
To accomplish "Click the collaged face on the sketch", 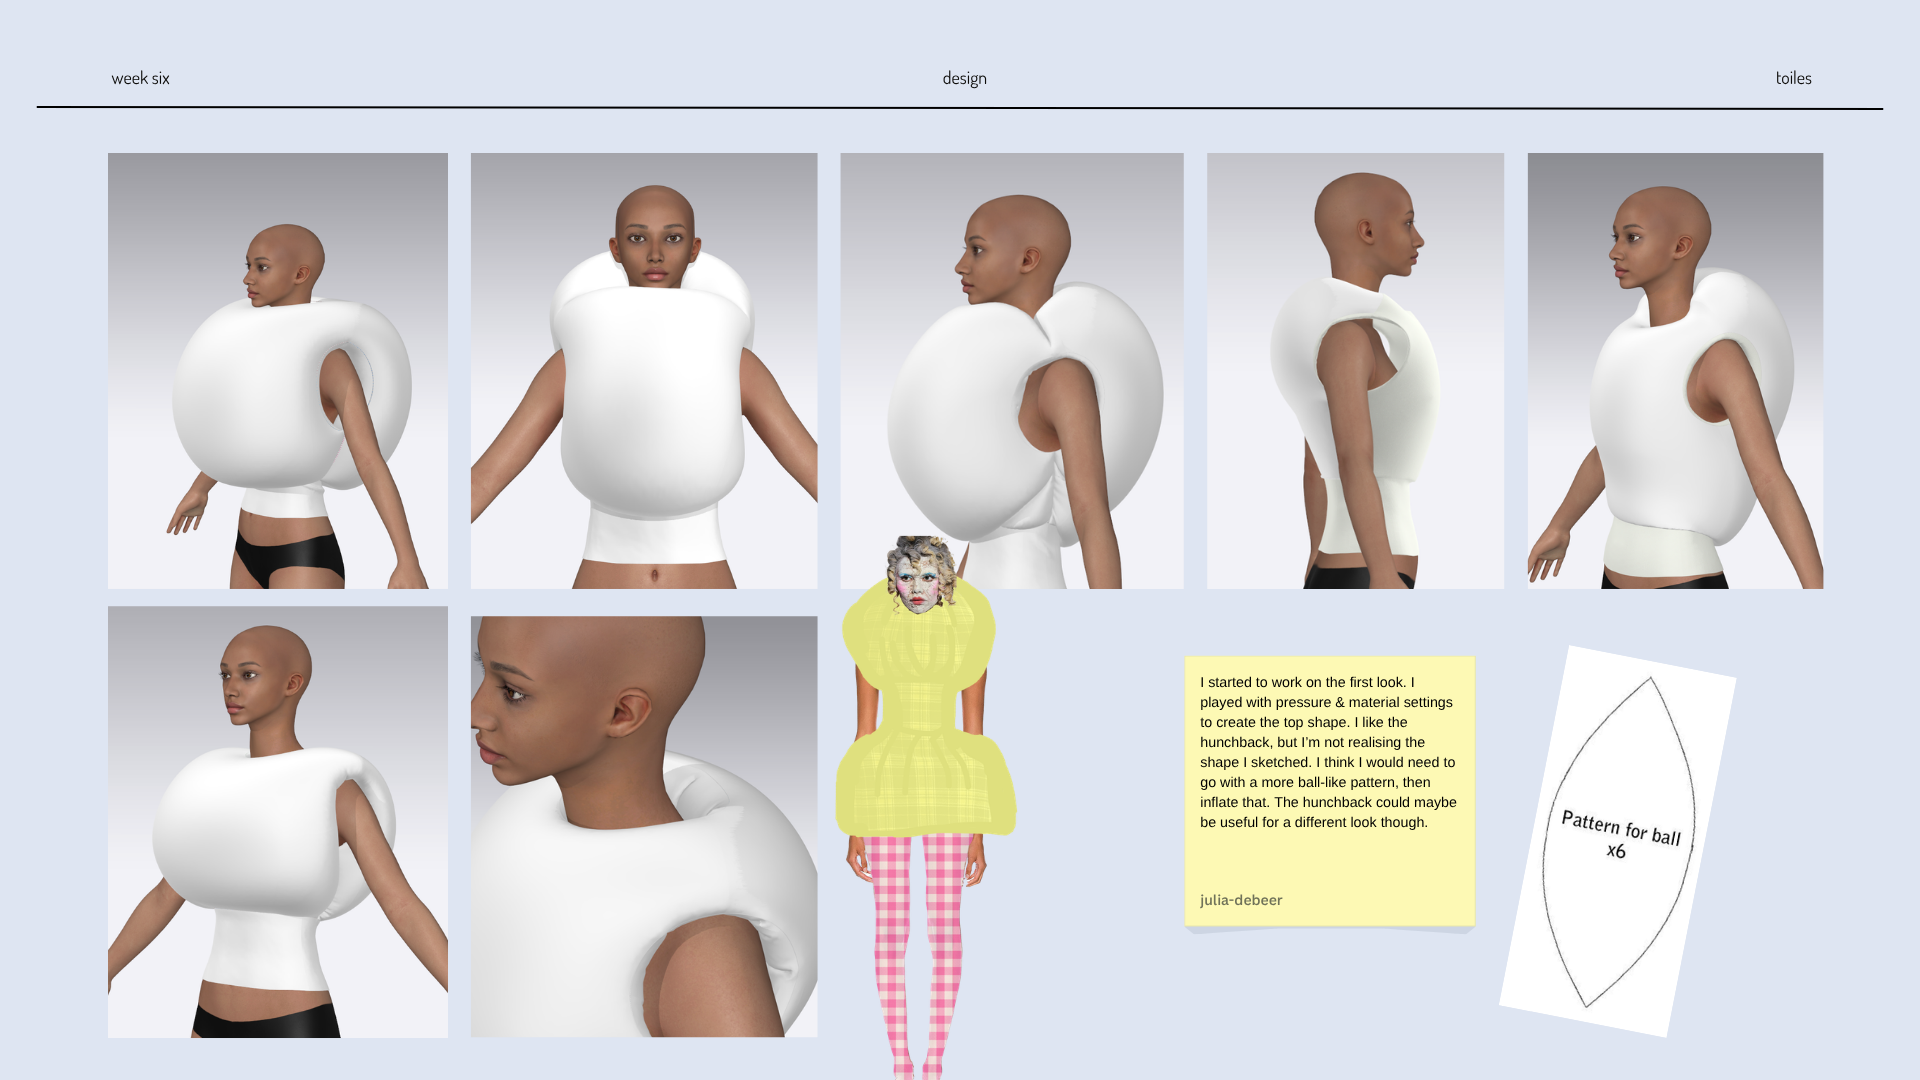I will 921,575.
